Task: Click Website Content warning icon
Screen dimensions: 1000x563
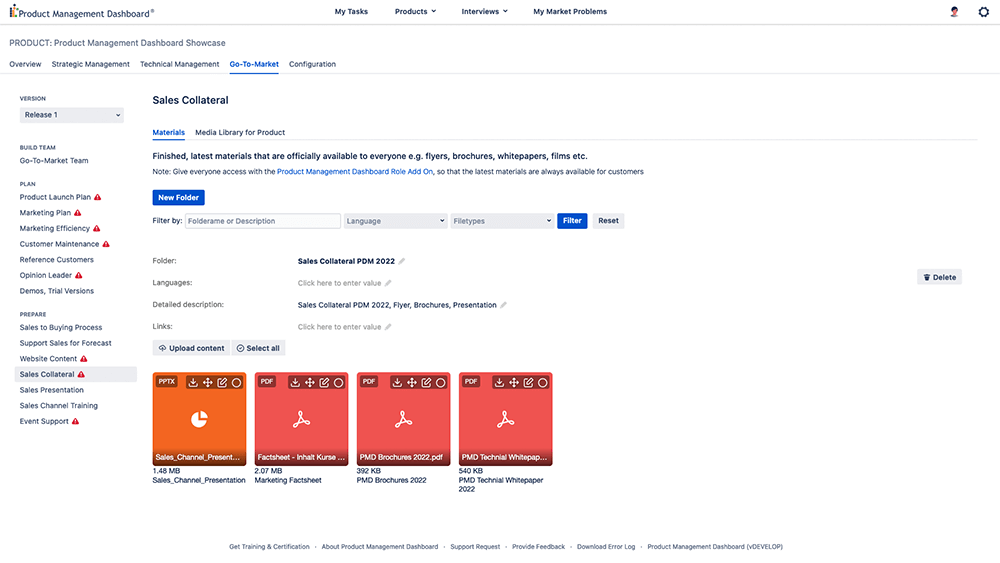Action: 84,359
